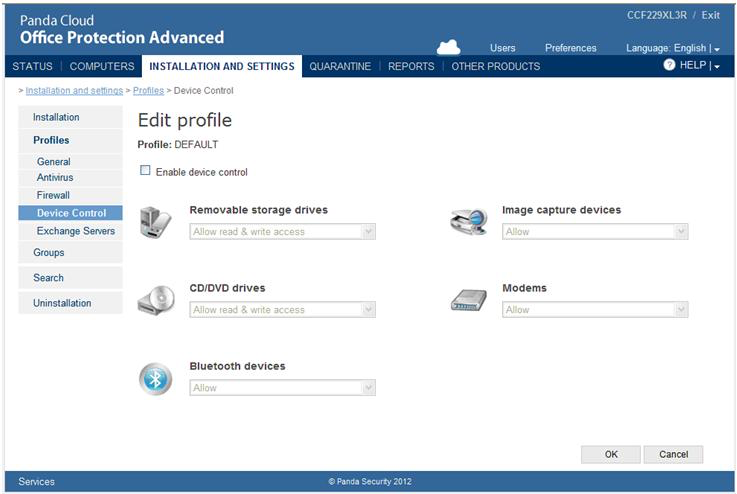
Task: Open the QUARANTINE tab
Action: [340, 66]
